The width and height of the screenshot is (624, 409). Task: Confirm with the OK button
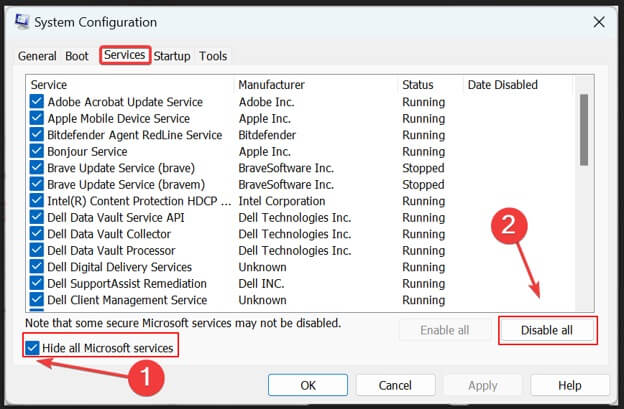(308, 385)
